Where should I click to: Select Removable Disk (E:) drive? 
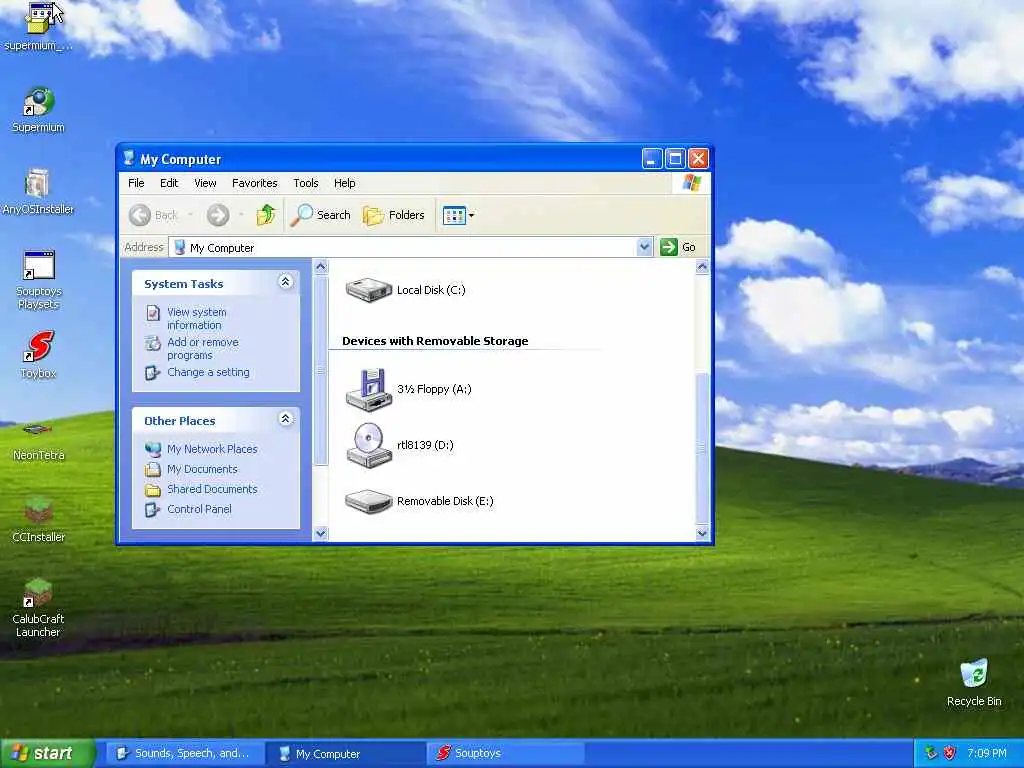419,502
